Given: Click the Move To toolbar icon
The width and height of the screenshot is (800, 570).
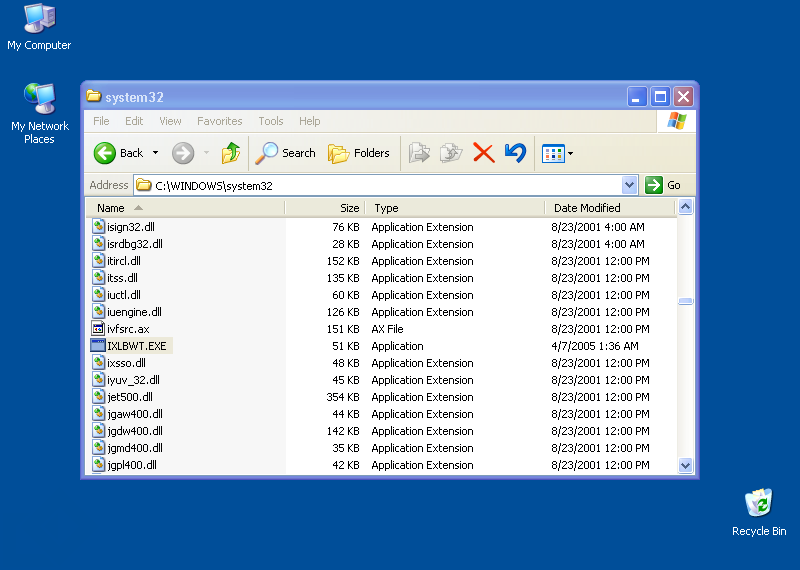Looking at the screenshot, I should click(x=419, y=153).
